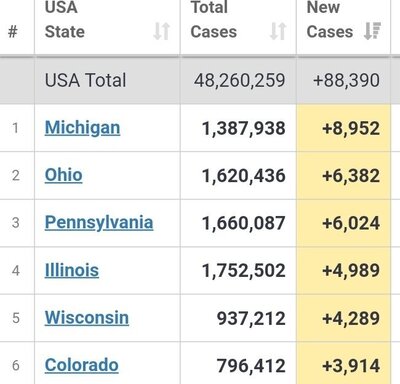The image size is (400, 384).
Task: Sort by New Cases descending icon
Action: click(x=372, y=31)
